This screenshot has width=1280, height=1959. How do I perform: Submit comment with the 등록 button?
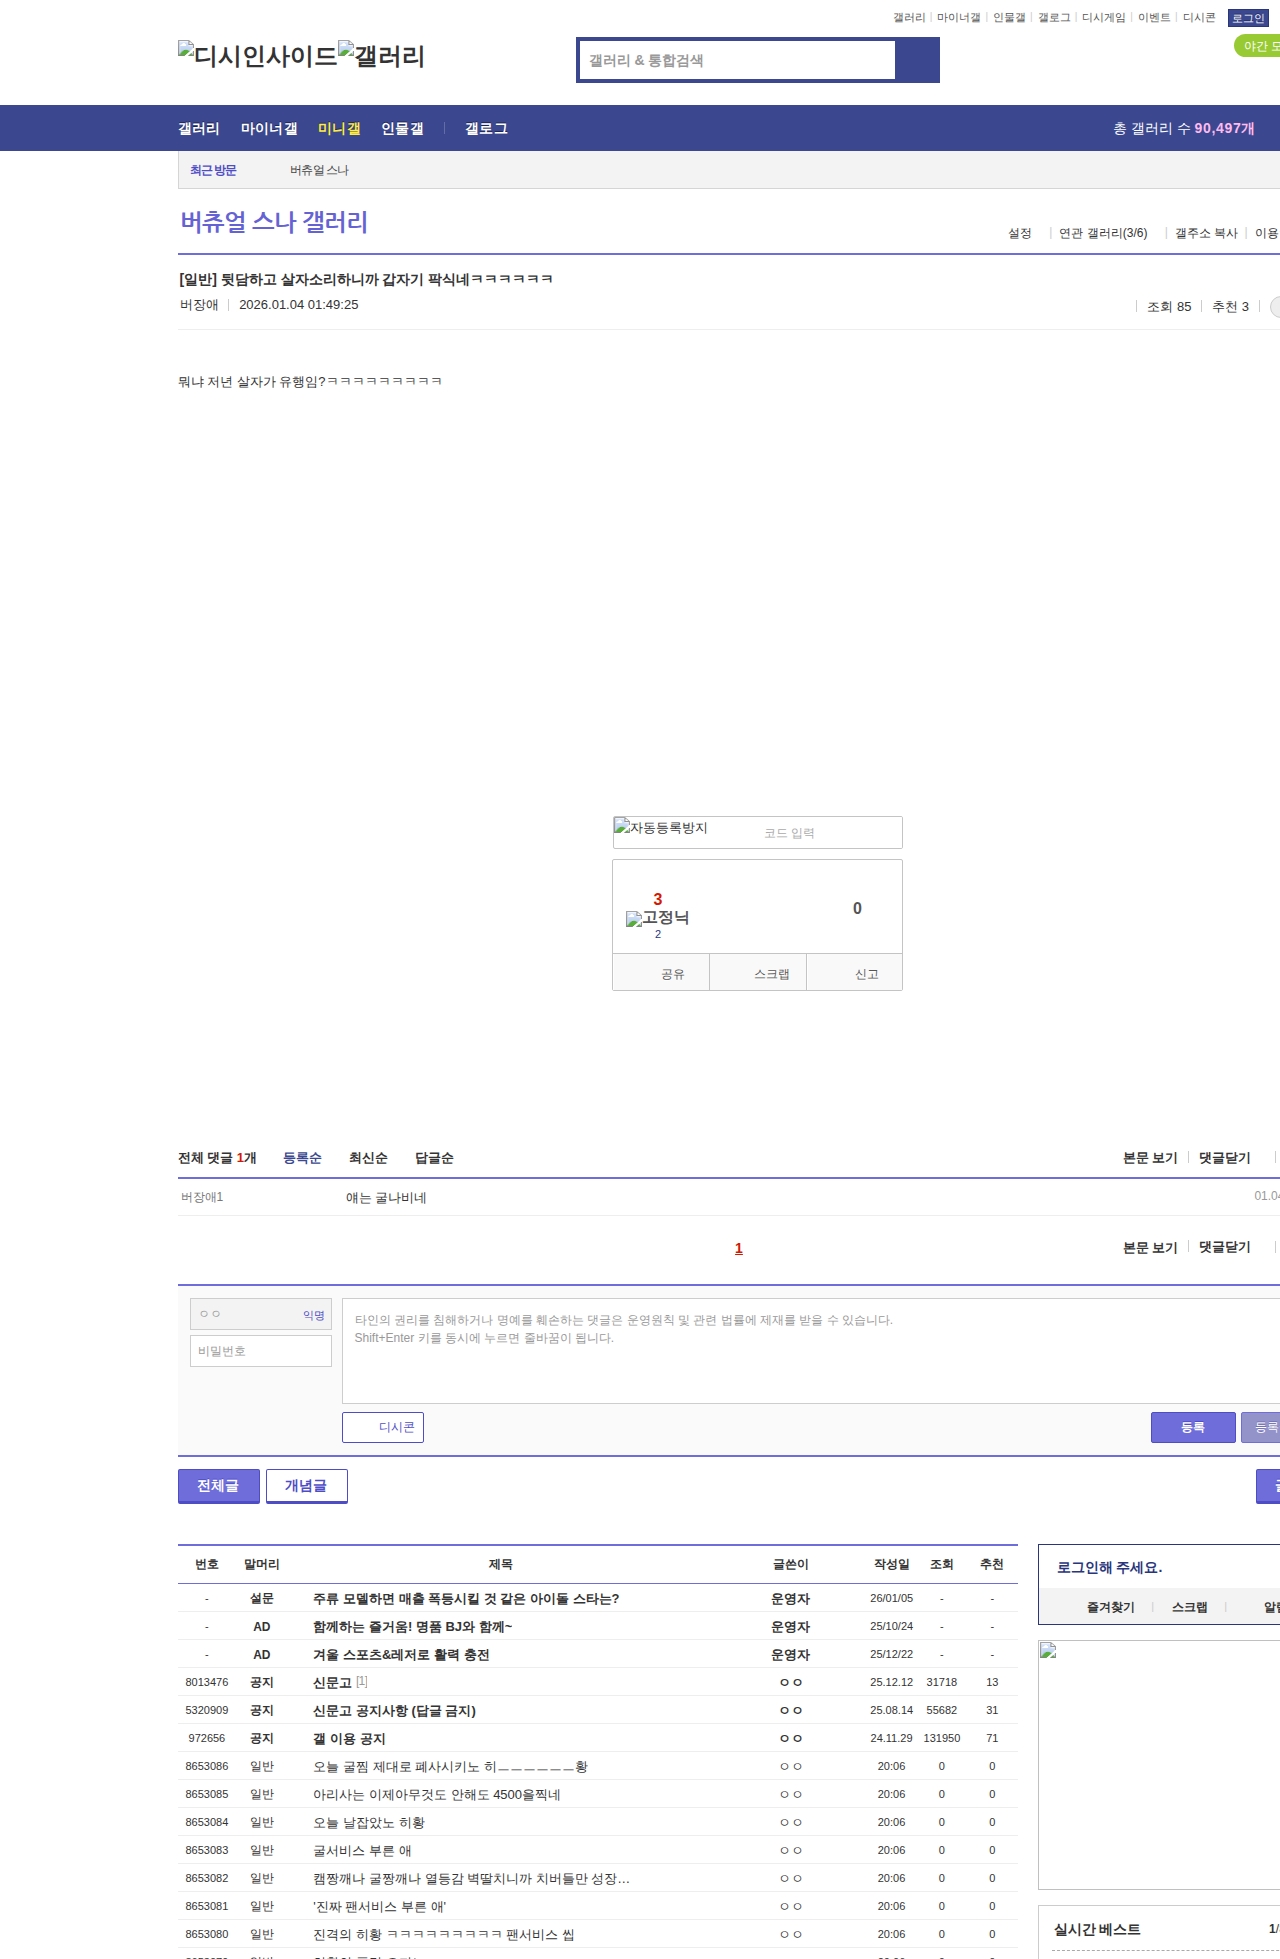point(1192,1427)
